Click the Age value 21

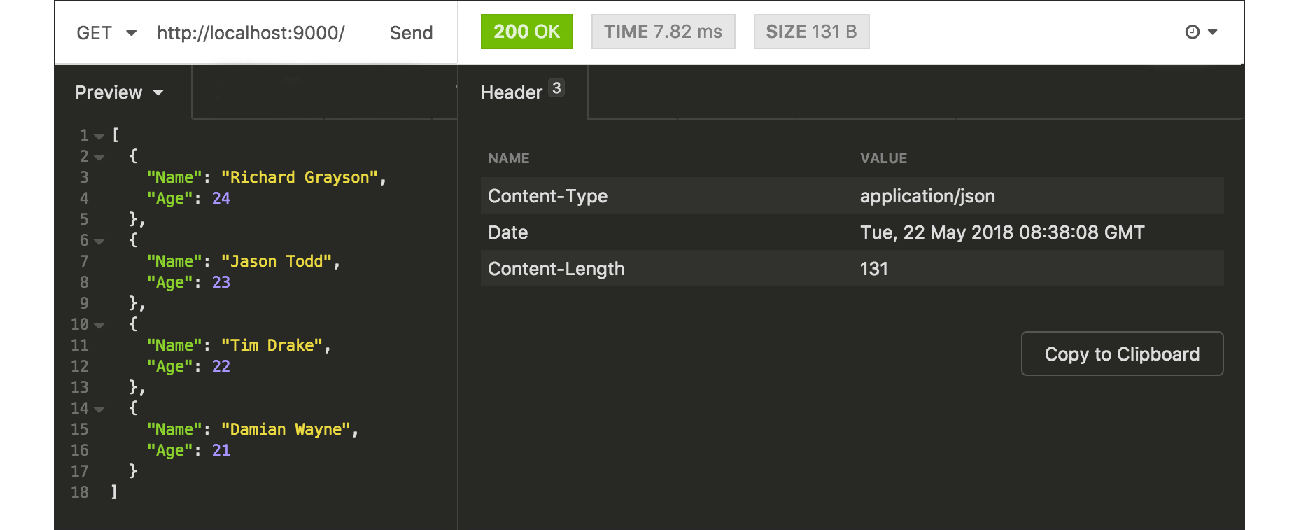pos(221,450)
